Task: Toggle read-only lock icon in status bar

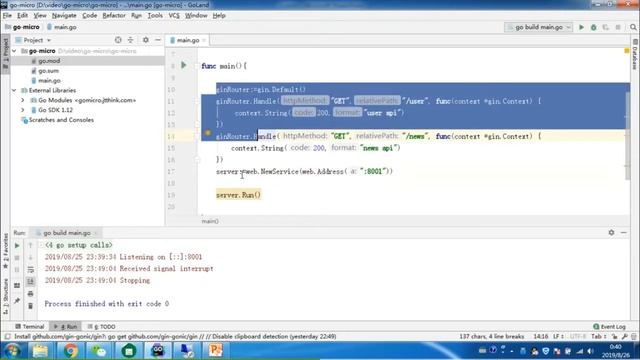Action: click(615, 336)
